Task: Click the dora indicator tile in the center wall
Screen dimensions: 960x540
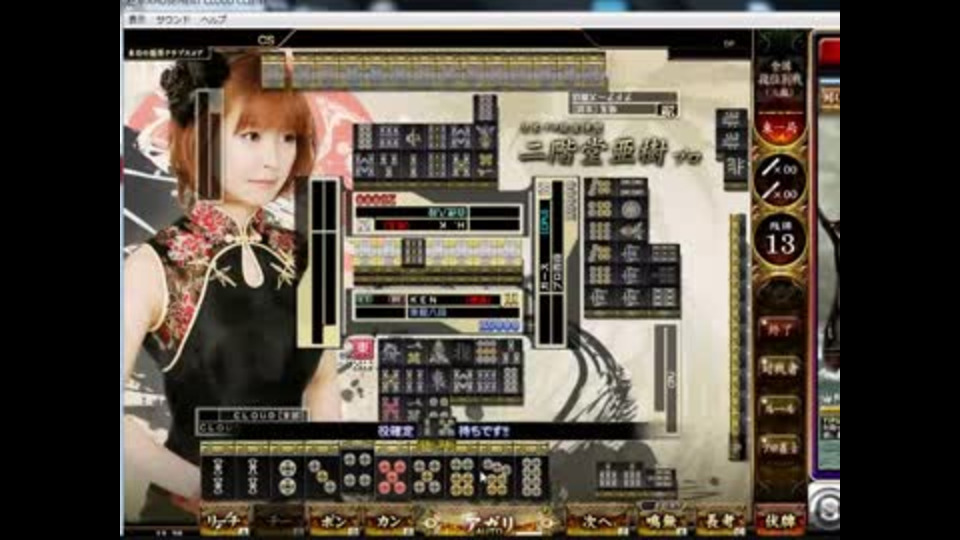Action: click(413, 252)
